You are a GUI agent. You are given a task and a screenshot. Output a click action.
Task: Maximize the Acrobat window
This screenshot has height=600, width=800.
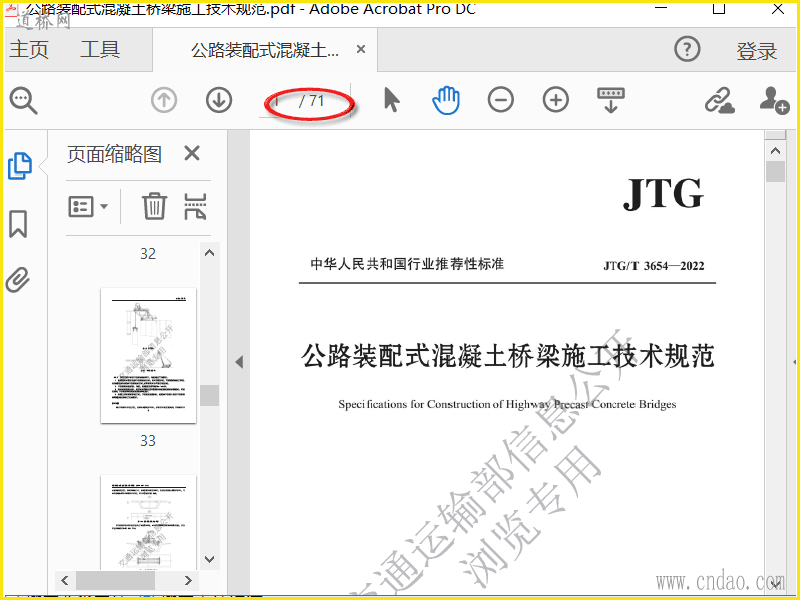pyautogui.click(x=719, y=8)
